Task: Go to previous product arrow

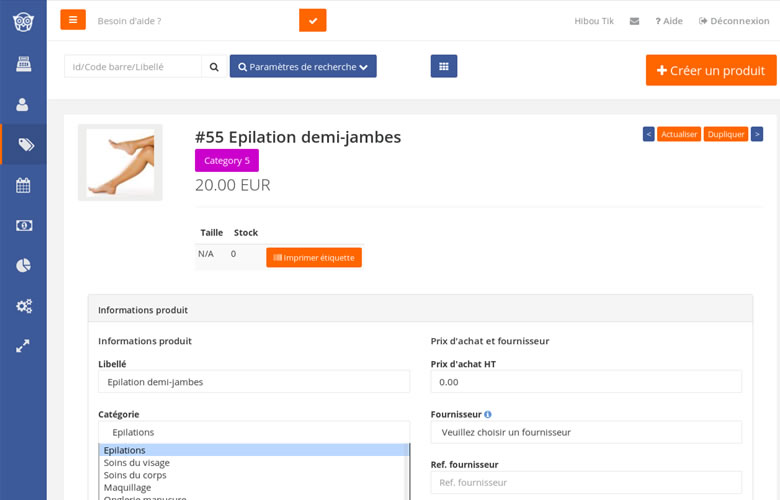Action: coord(649,134)
